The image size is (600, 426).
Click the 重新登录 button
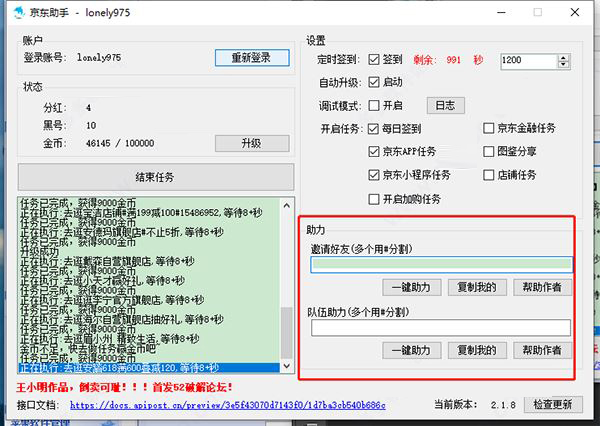point(252,58)
